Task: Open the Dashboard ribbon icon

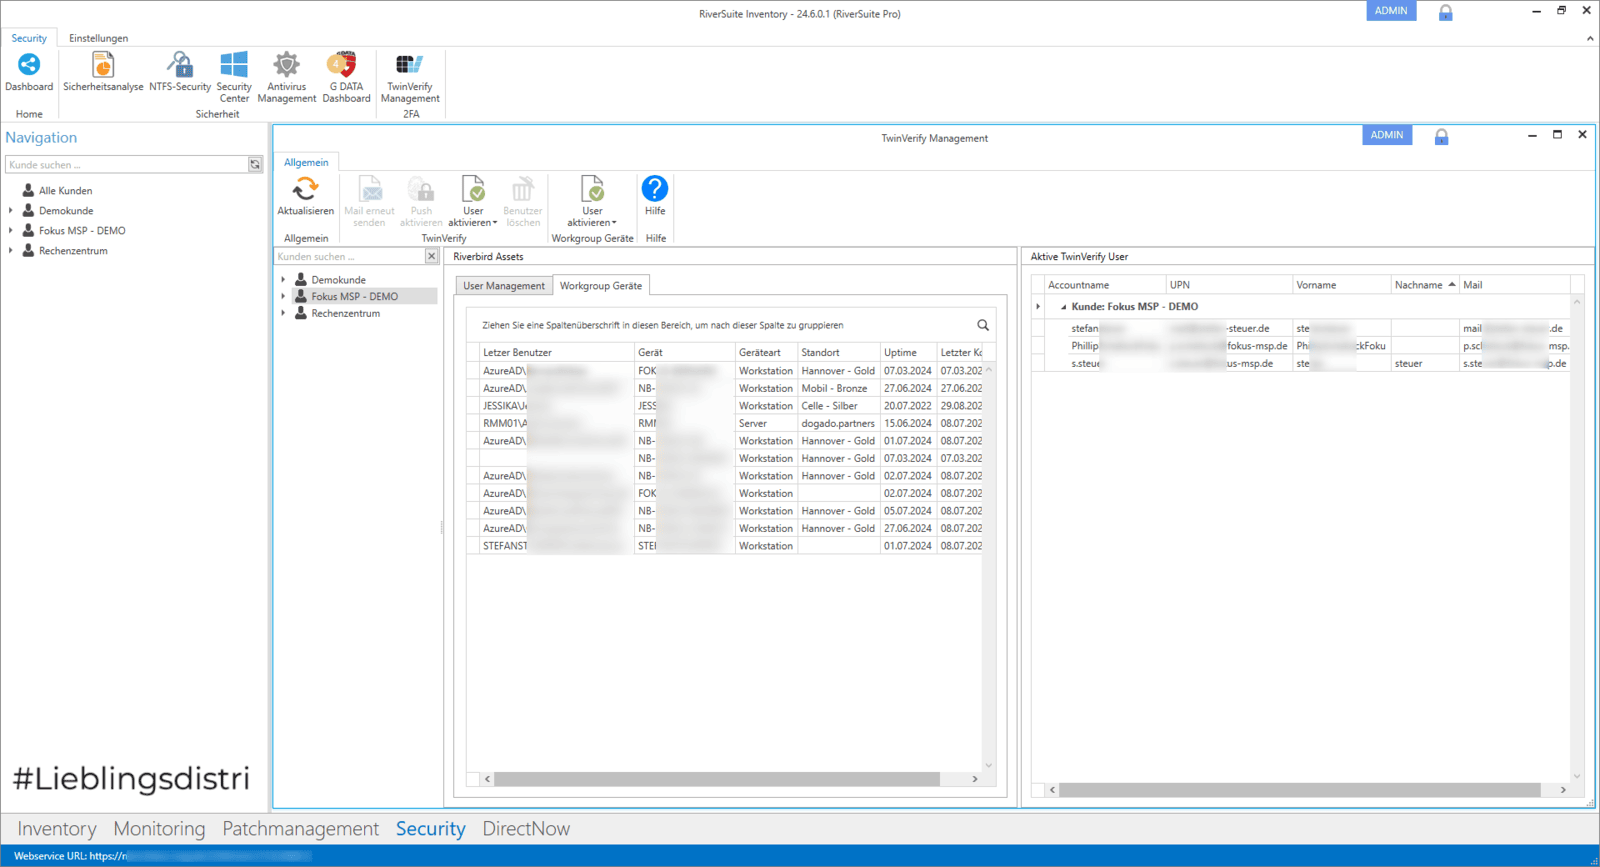Action: [29, 72]
